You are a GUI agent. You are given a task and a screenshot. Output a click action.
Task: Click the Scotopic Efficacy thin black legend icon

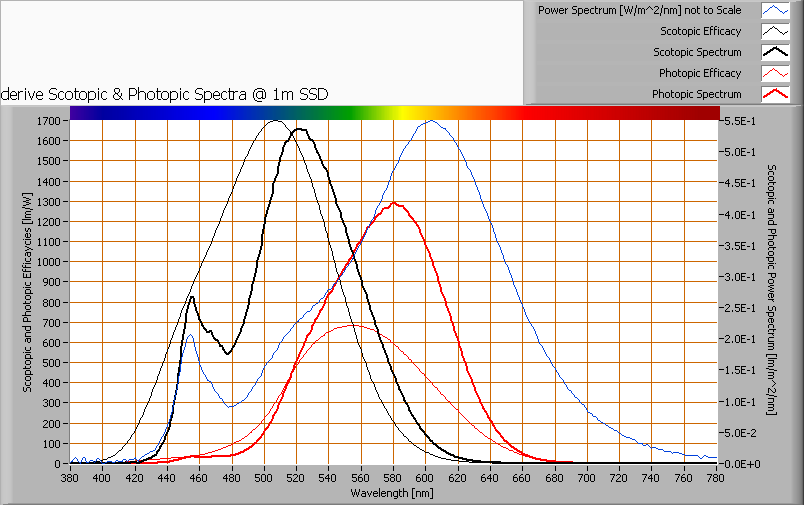(775, 31)
